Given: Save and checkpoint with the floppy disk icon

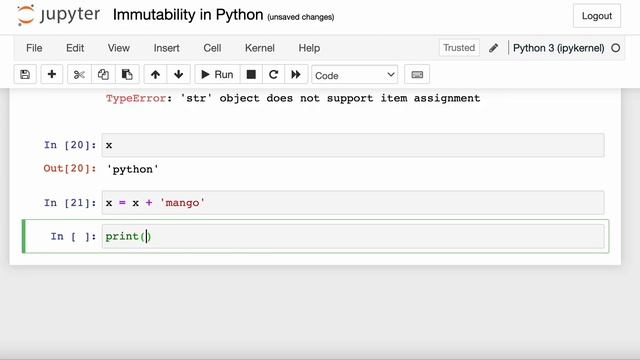Looking at the screenshot, I should tap(25, 75).
